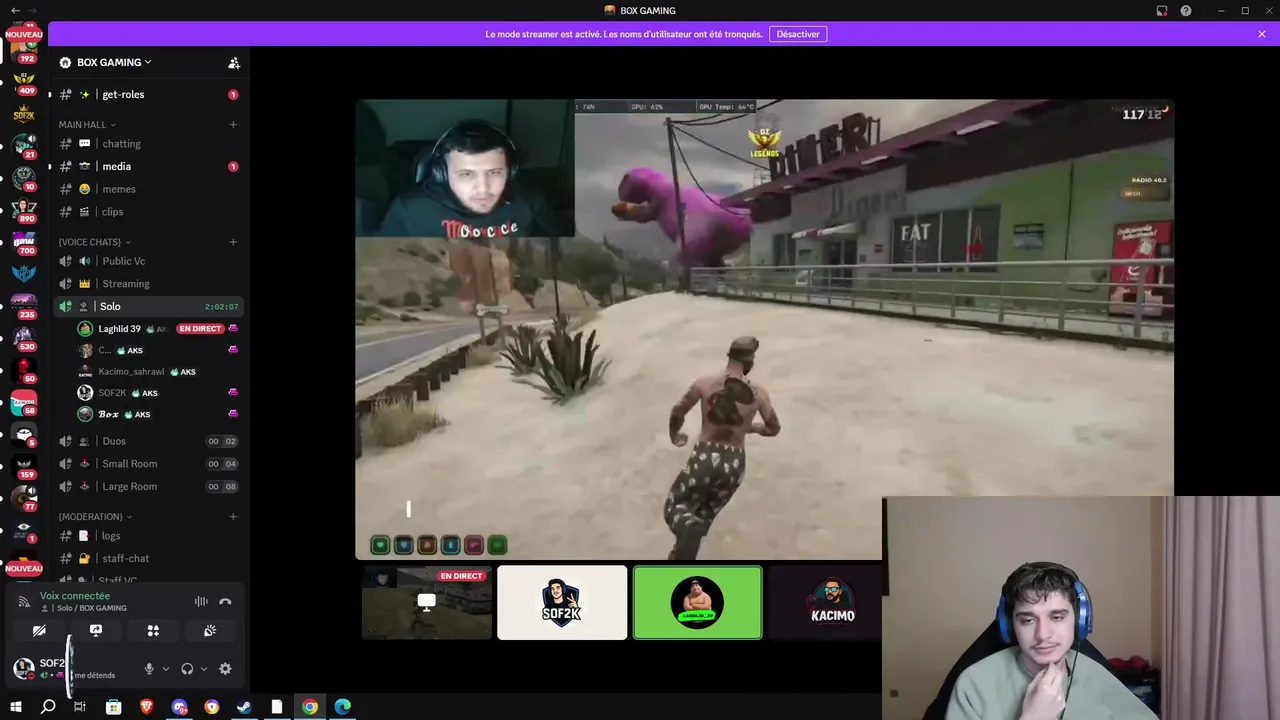The image size is (1280, 720).
Task: Select the EN DIRECT stream thumbnail tile
Action: pos(427,603)
